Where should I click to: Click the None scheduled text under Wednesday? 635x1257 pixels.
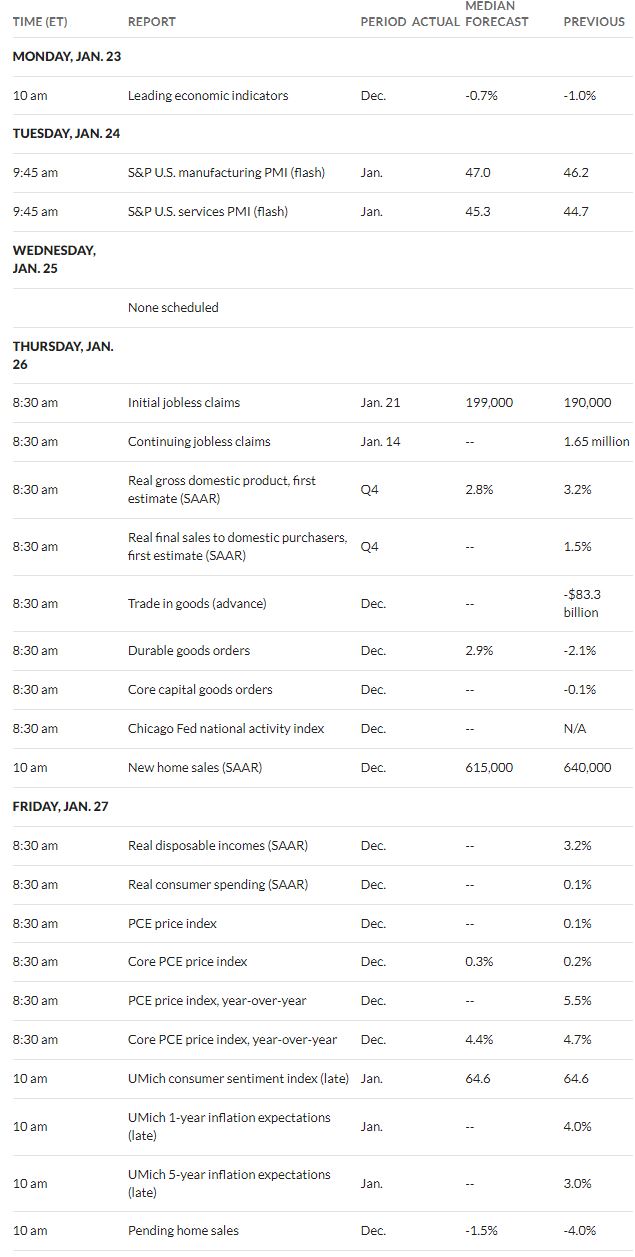click(173, 307)
